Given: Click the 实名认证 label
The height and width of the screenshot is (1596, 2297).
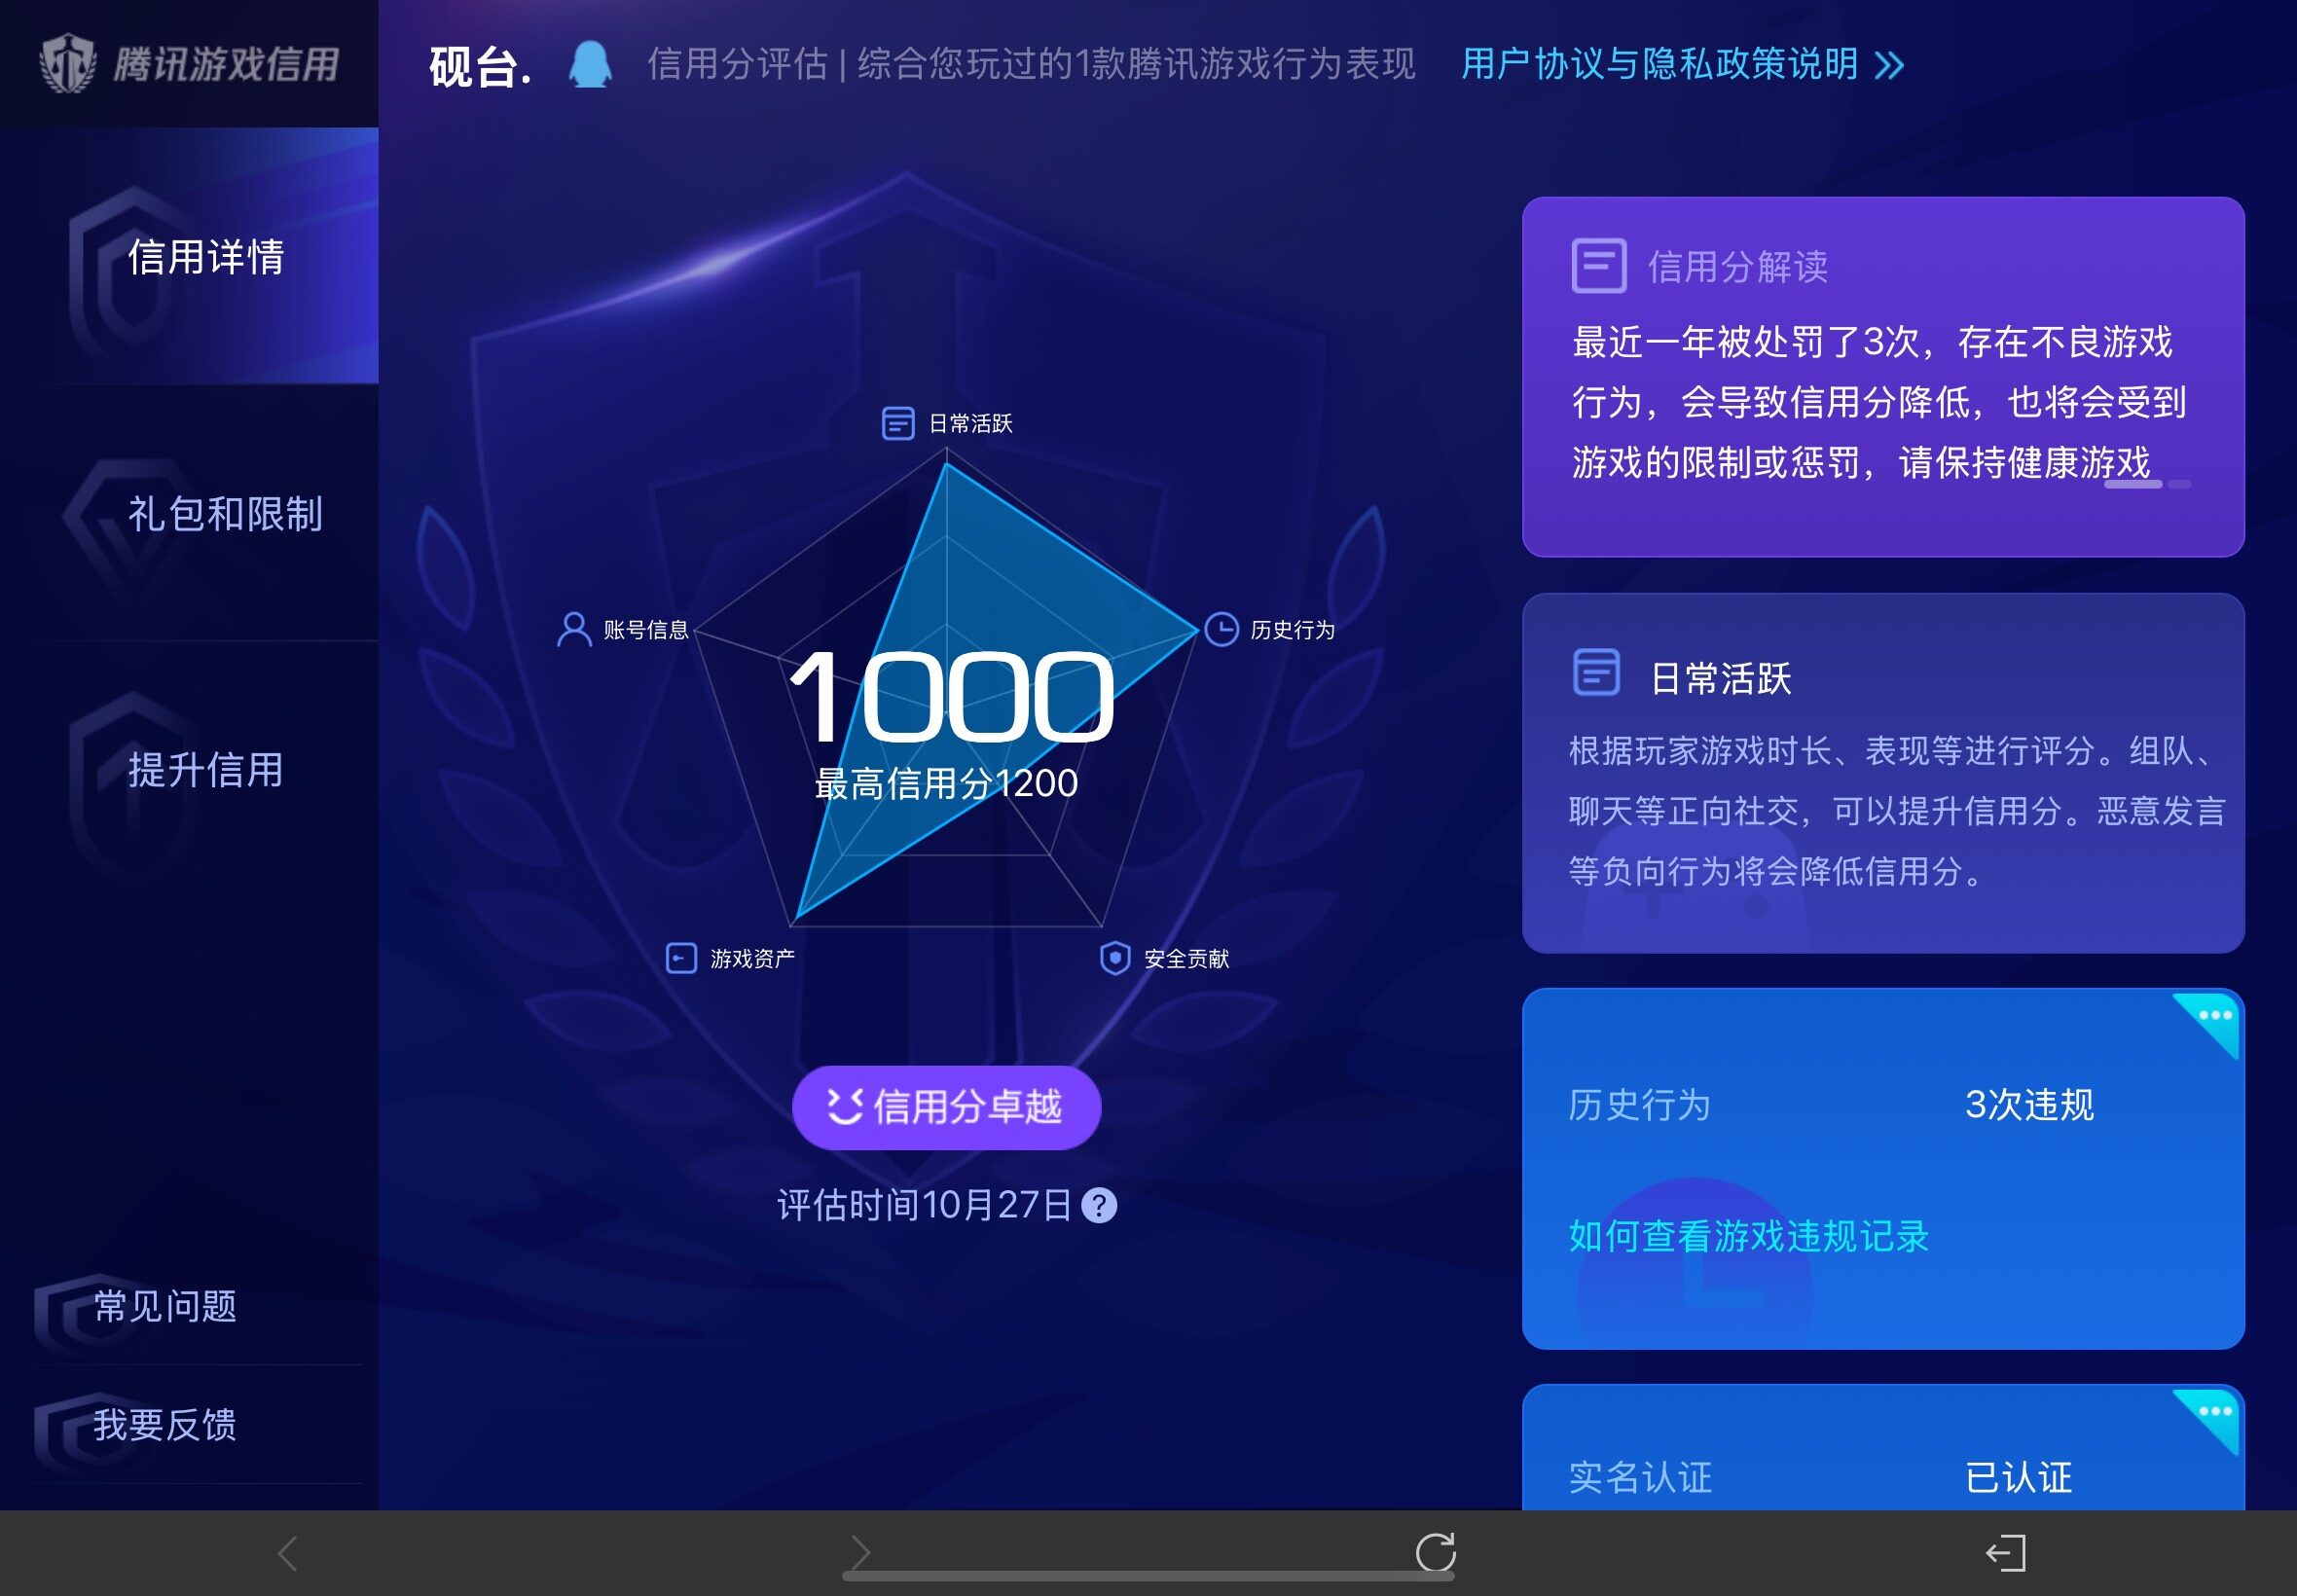Looking at the screenshot, I should (1640, 1477).
